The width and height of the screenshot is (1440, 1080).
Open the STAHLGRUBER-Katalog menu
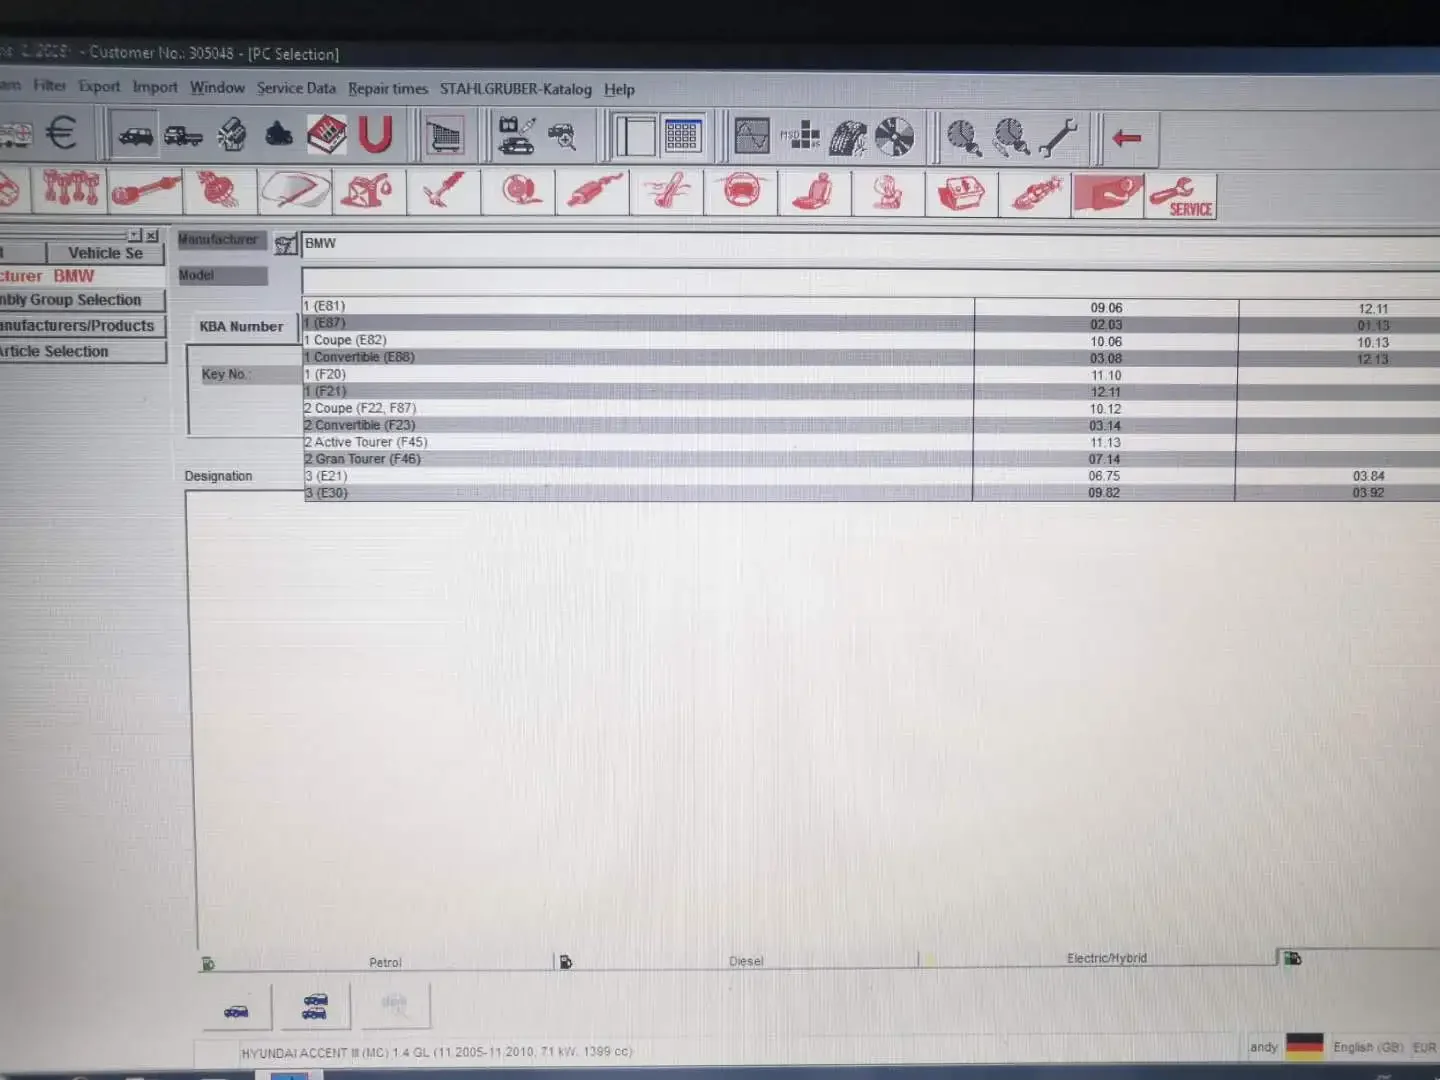pyautogui.click(x=516, y=89)
